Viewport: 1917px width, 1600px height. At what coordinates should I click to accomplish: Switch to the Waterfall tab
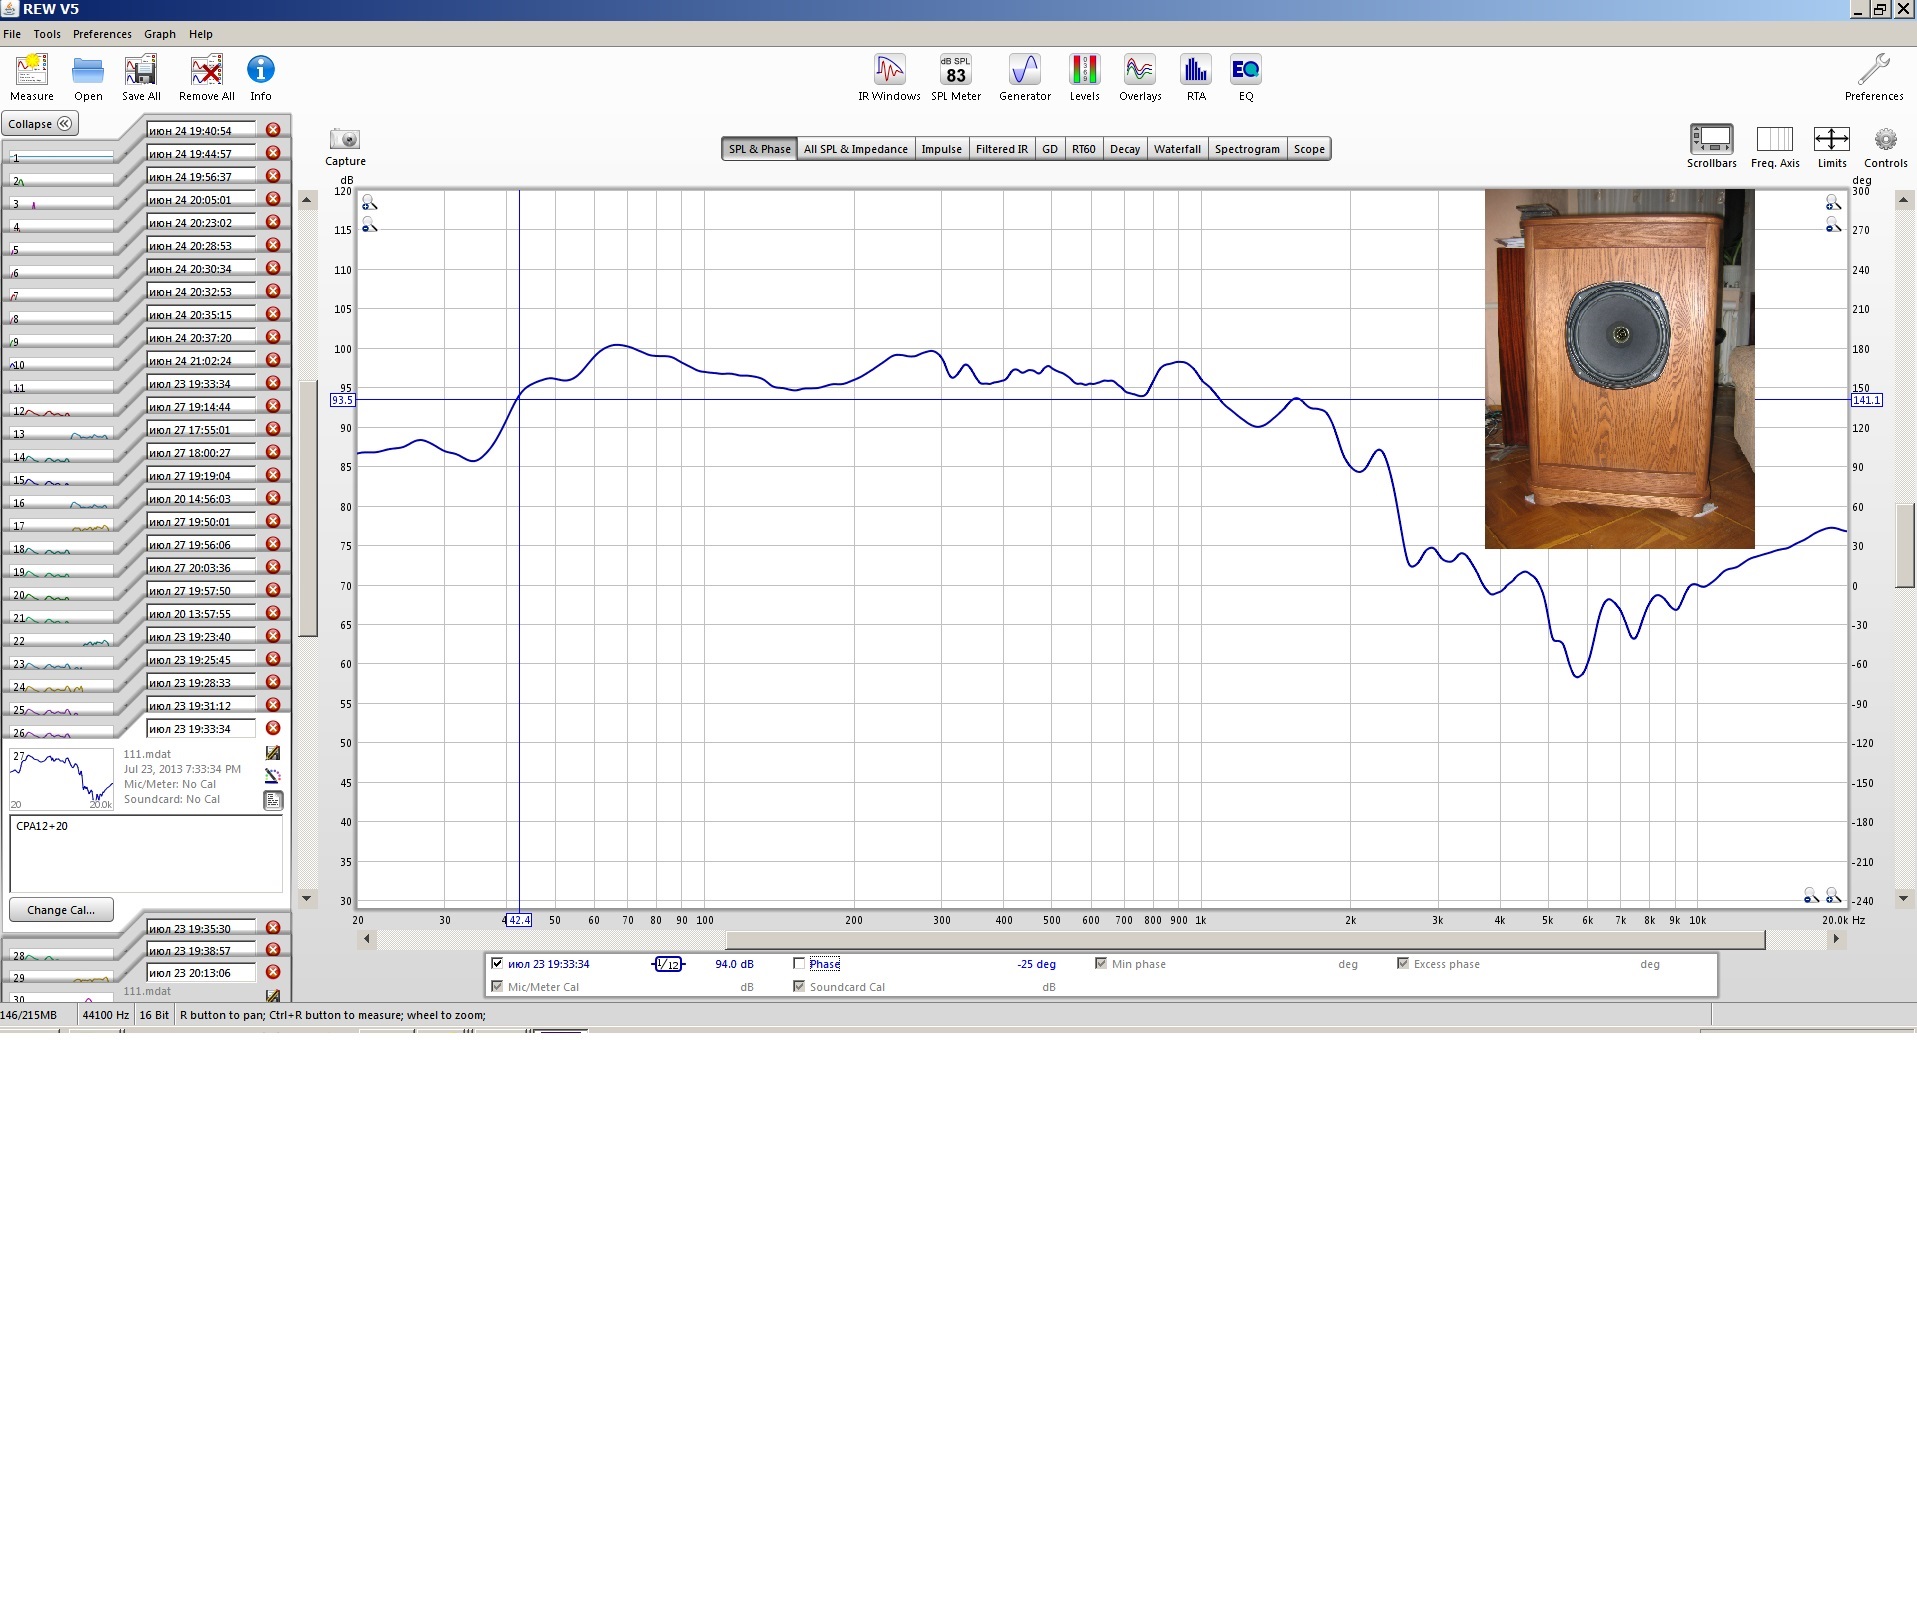1176,149
